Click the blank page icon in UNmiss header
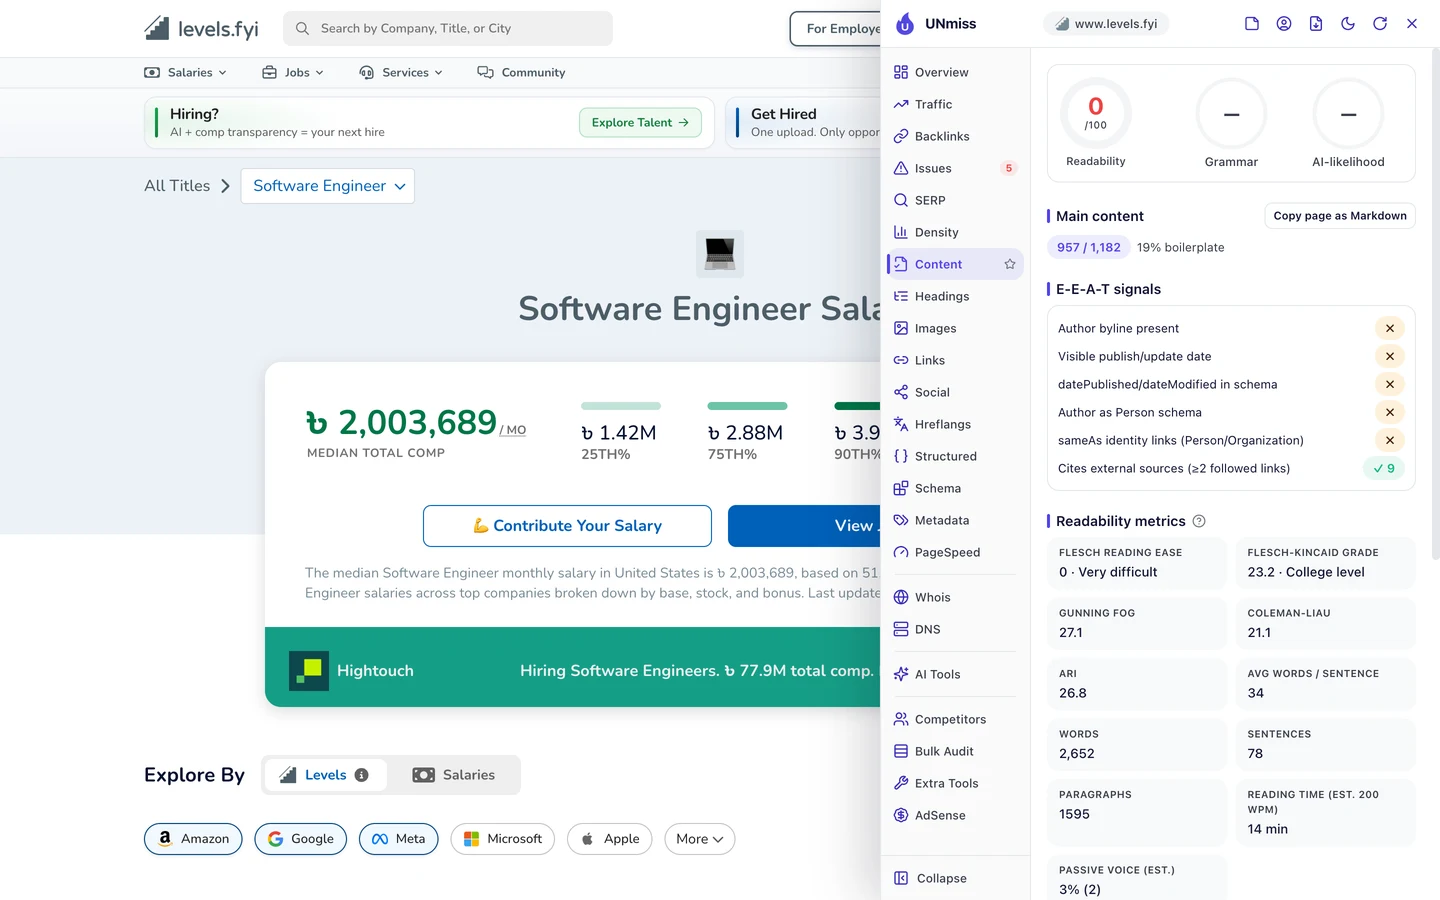Screen dimensions: 1440x900 (x=1252, y=24)
